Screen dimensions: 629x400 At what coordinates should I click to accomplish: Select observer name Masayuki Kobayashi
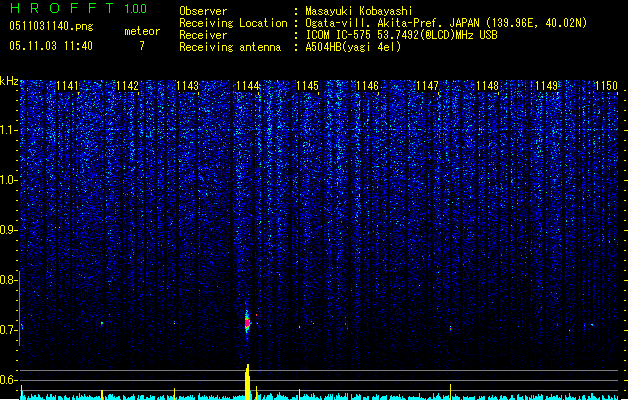(359, 11)
